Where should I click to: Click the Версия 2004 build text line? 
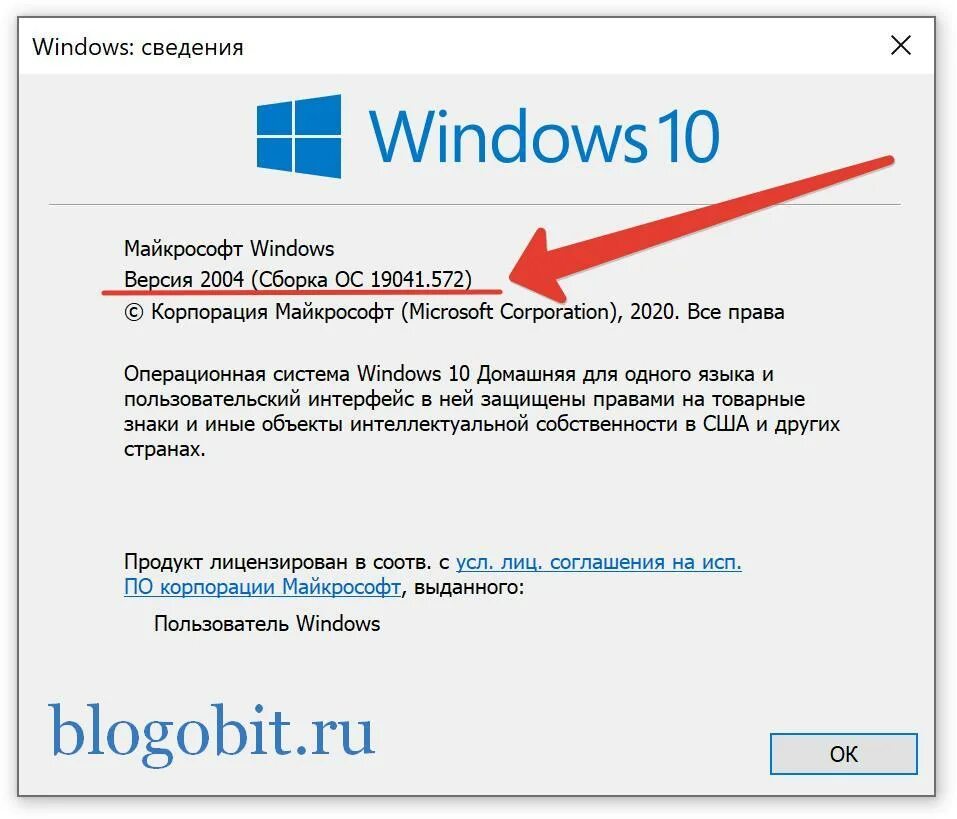[298, 279]
